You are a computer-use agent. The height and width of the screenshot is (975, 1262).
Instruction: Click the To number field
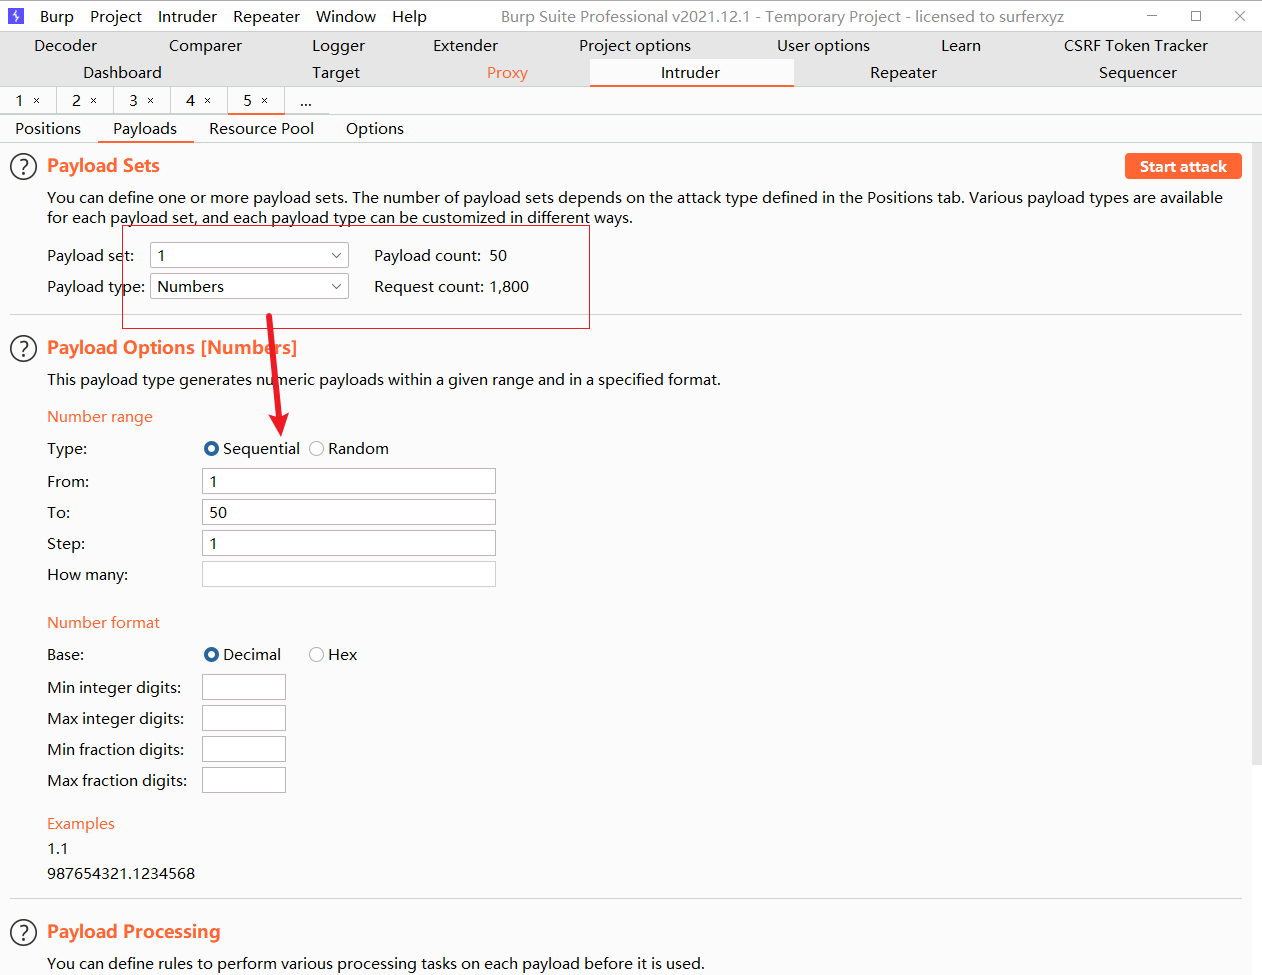[349, 513]
